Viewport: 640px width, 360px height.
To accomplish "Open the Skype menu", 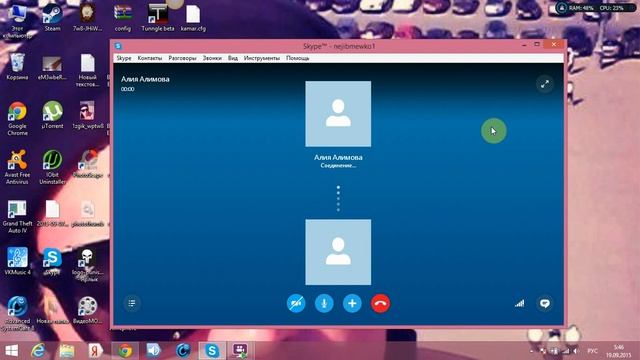I will 124,58.
